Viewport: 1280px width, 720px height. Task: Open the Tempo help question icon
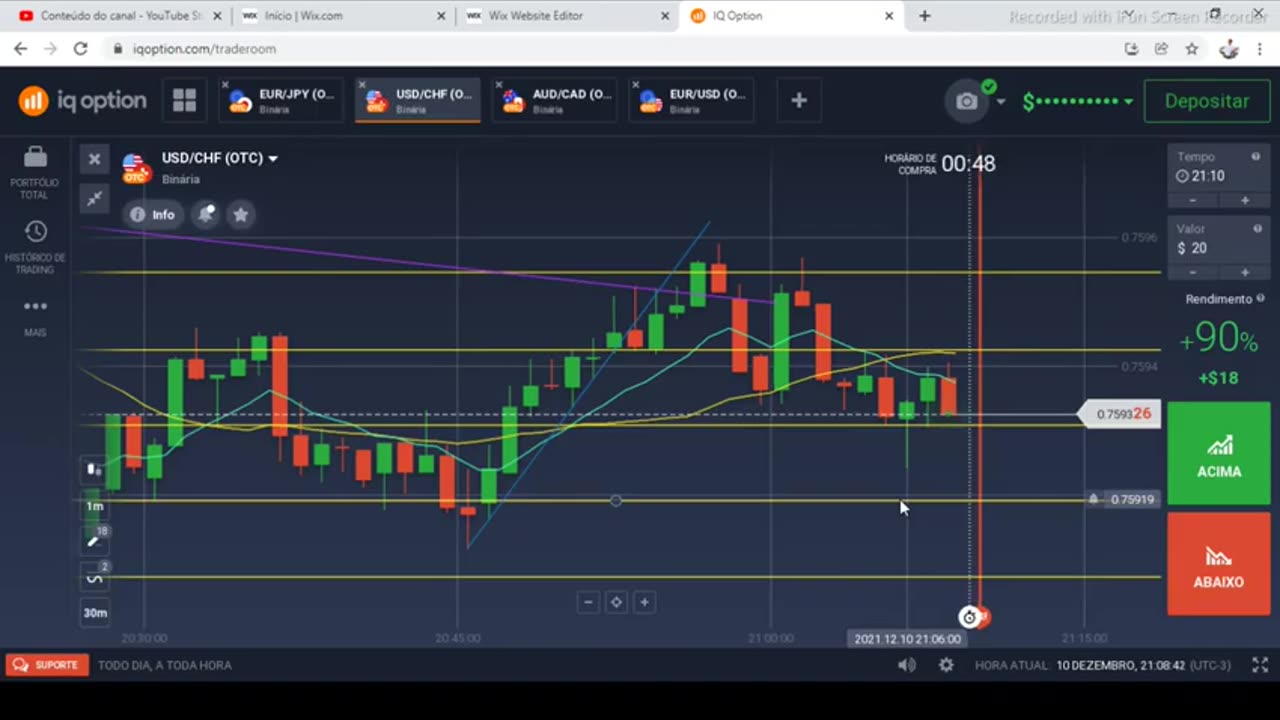[x=1256, y=157]
